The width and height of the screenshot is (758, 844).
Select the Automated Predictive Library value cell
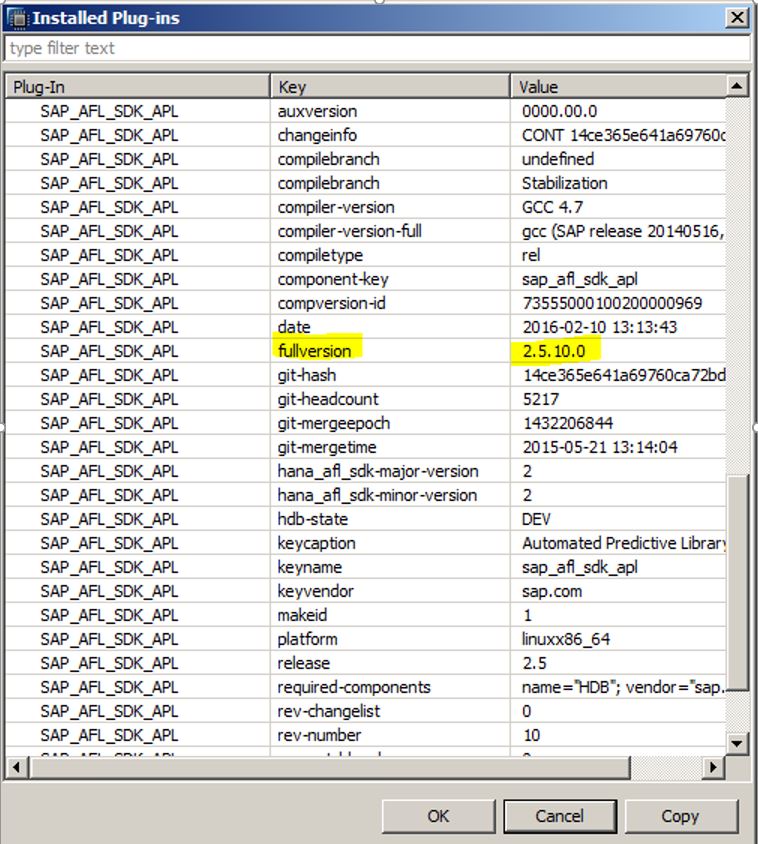point(618,543)
